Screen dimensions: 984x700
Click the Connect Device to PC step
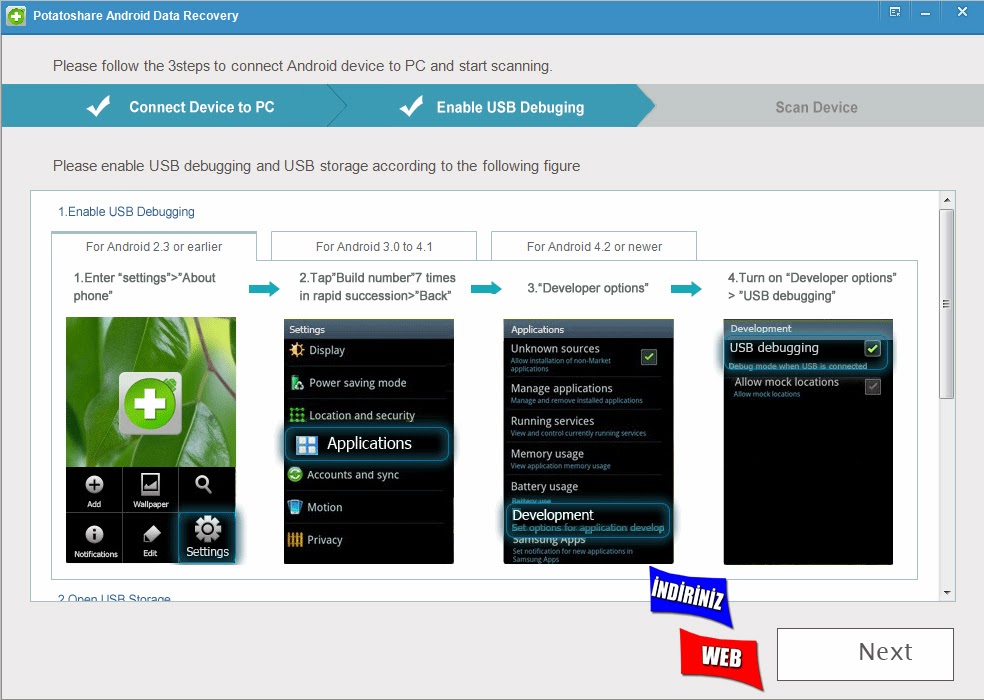[173, 106]
